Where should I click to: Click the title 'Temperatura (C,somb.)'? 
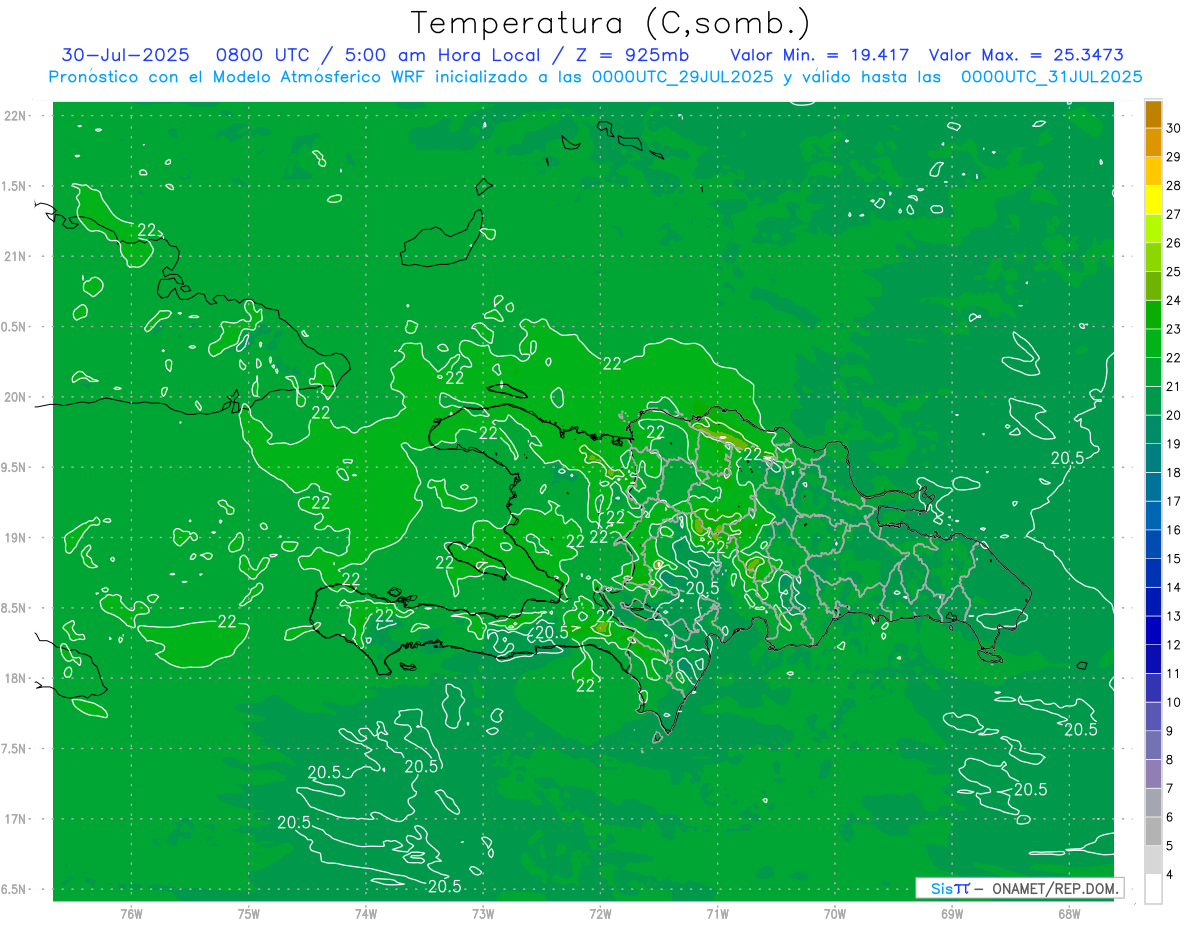(609, 23)
